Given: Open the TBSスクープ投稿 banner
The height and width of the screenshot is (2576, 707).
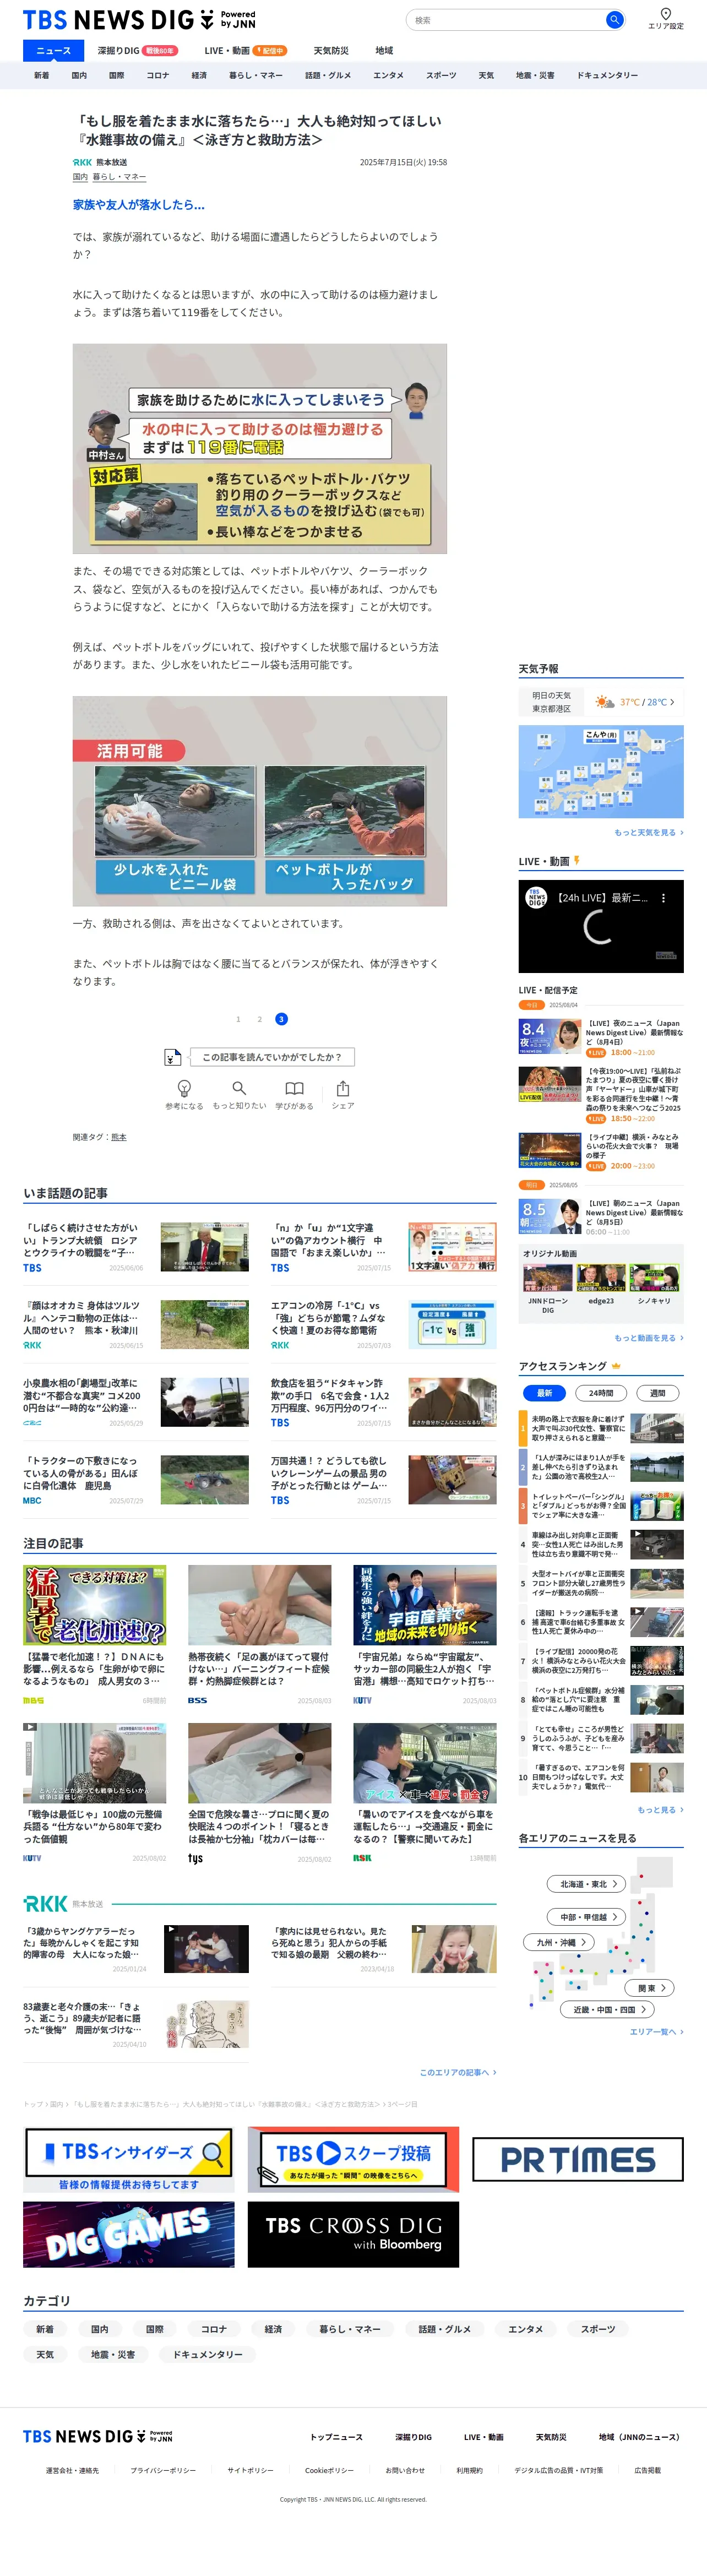Looking at the screenshot, I should (x=353, y=2160).
